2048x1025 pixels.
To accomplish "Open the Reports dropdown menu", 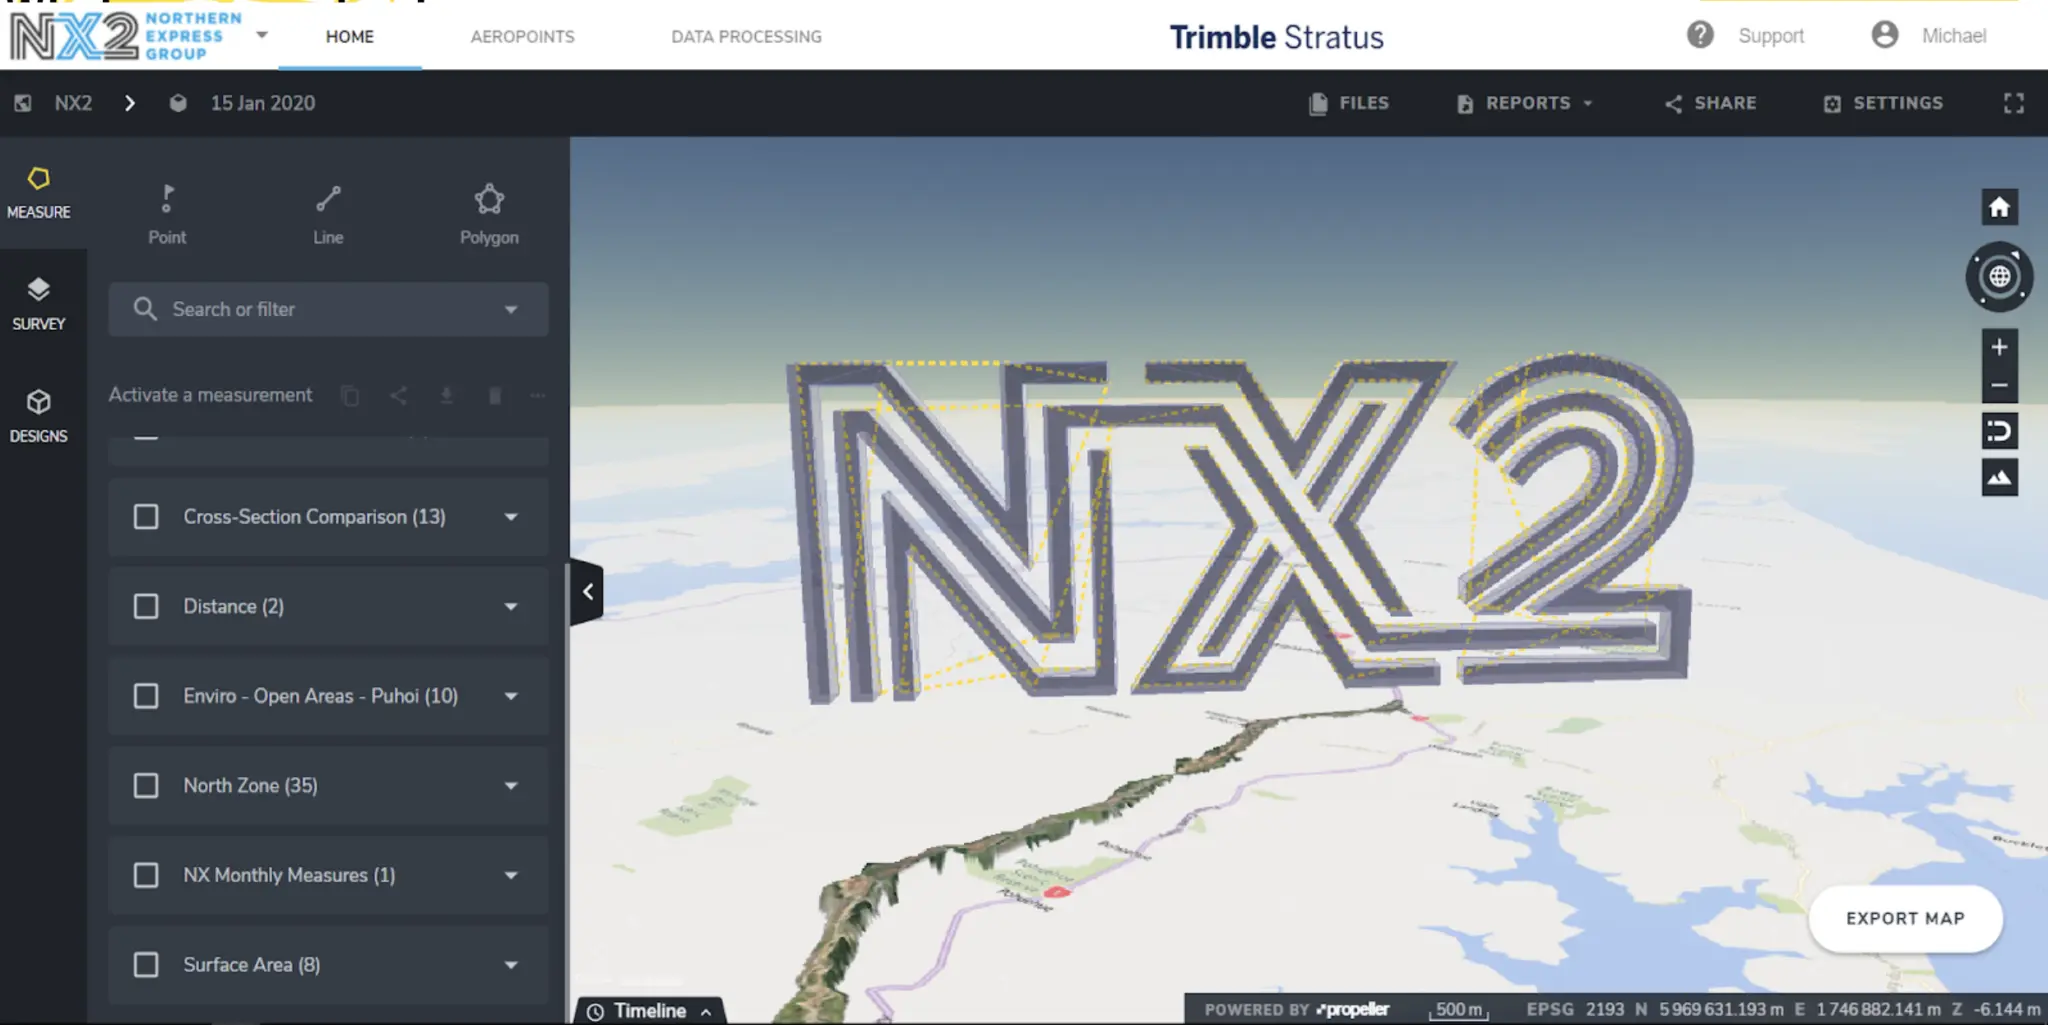I will tap(1523, 102).
